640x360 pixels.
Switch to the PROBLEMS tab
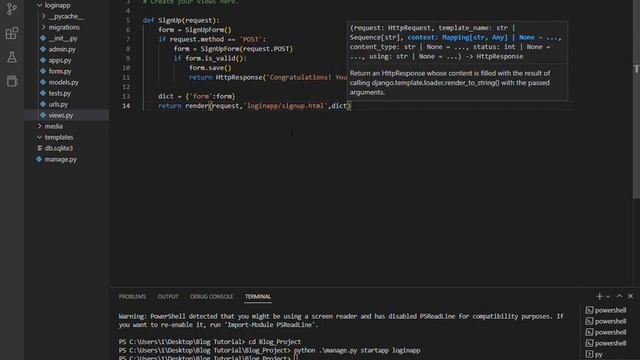tap(132, 297)
